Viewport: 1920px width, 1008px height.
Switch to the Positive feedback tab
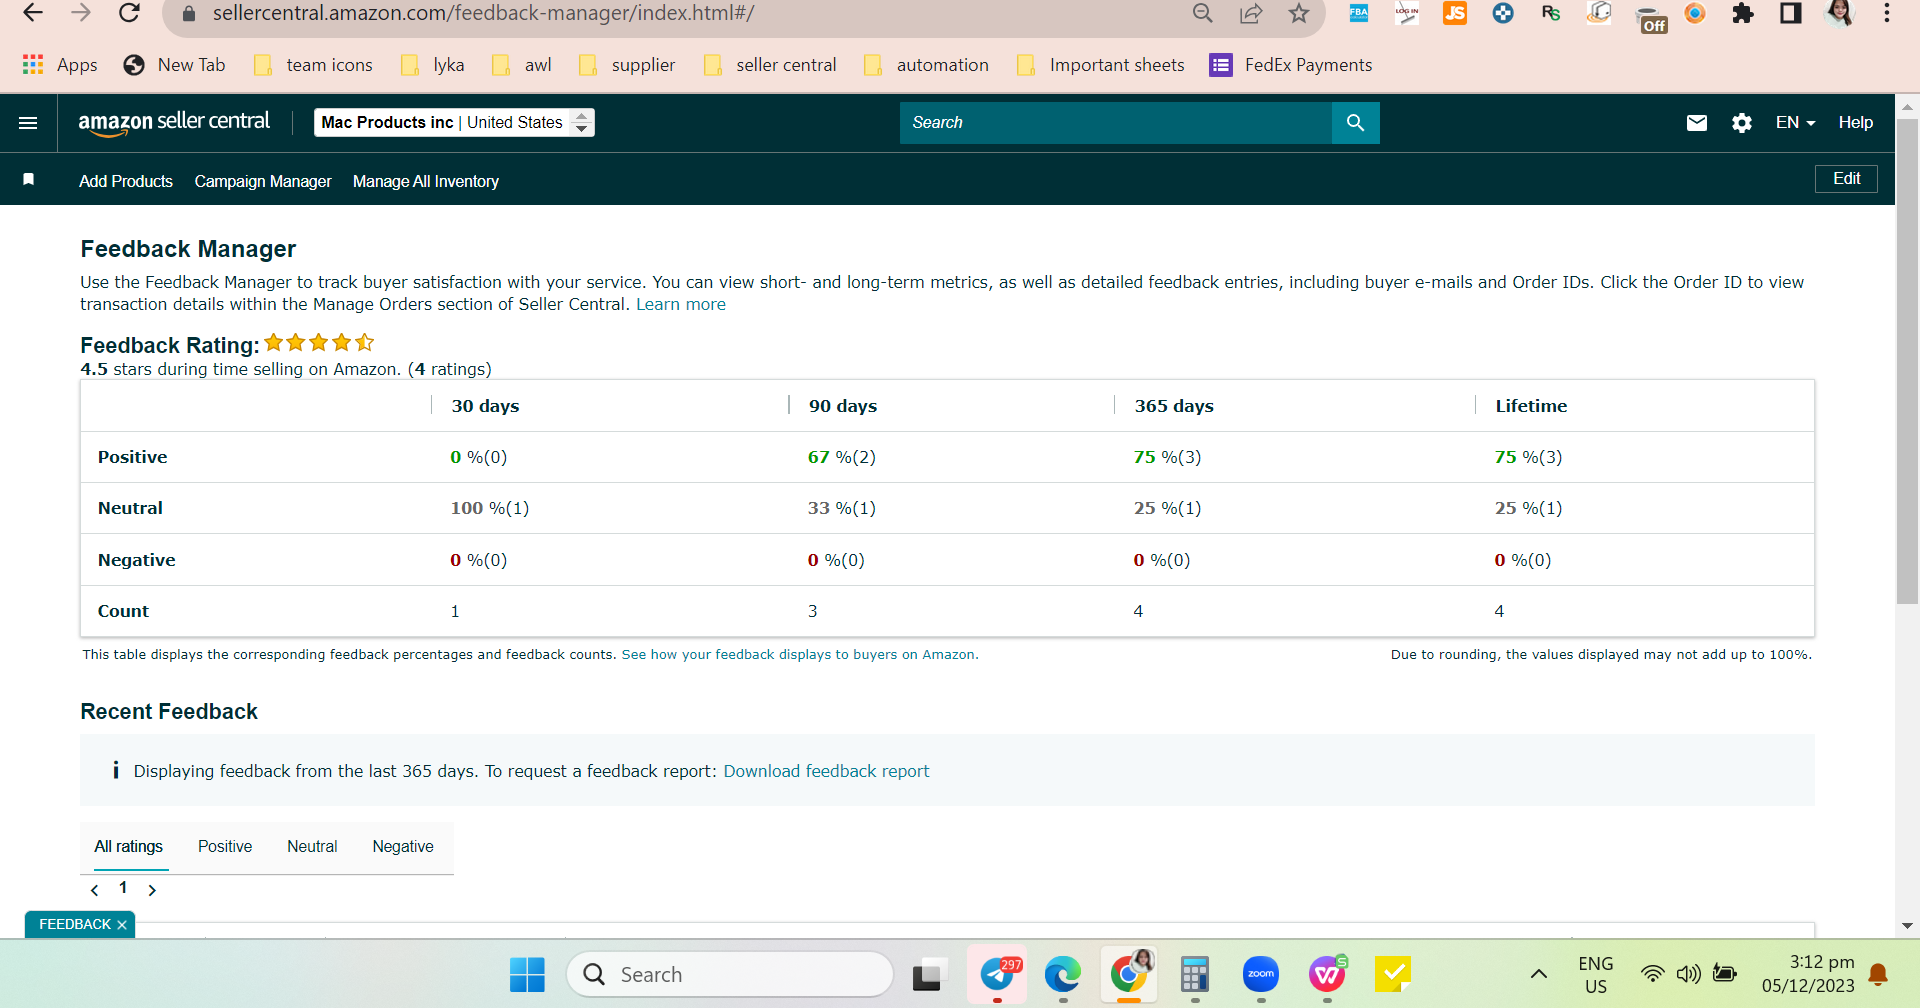coord(225,847)
